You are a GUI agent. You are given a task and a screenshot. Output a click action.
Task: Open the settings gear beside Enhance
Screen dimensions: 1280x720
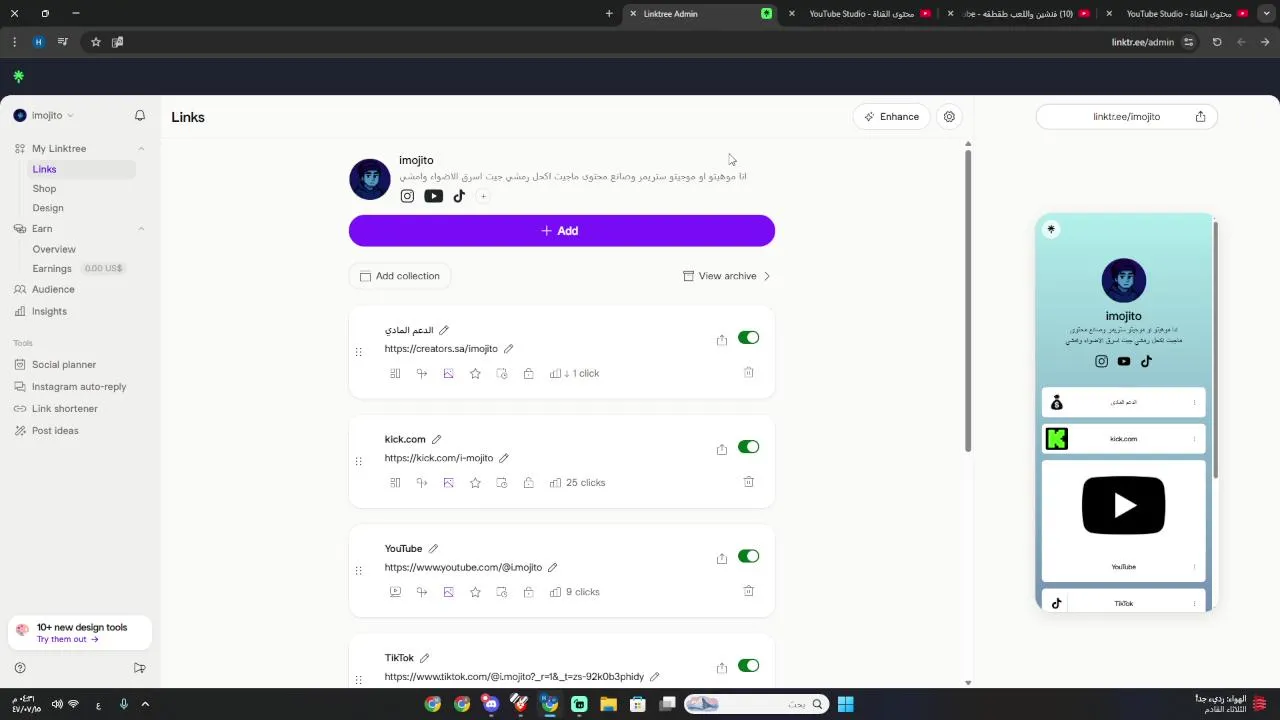point(949,117)
